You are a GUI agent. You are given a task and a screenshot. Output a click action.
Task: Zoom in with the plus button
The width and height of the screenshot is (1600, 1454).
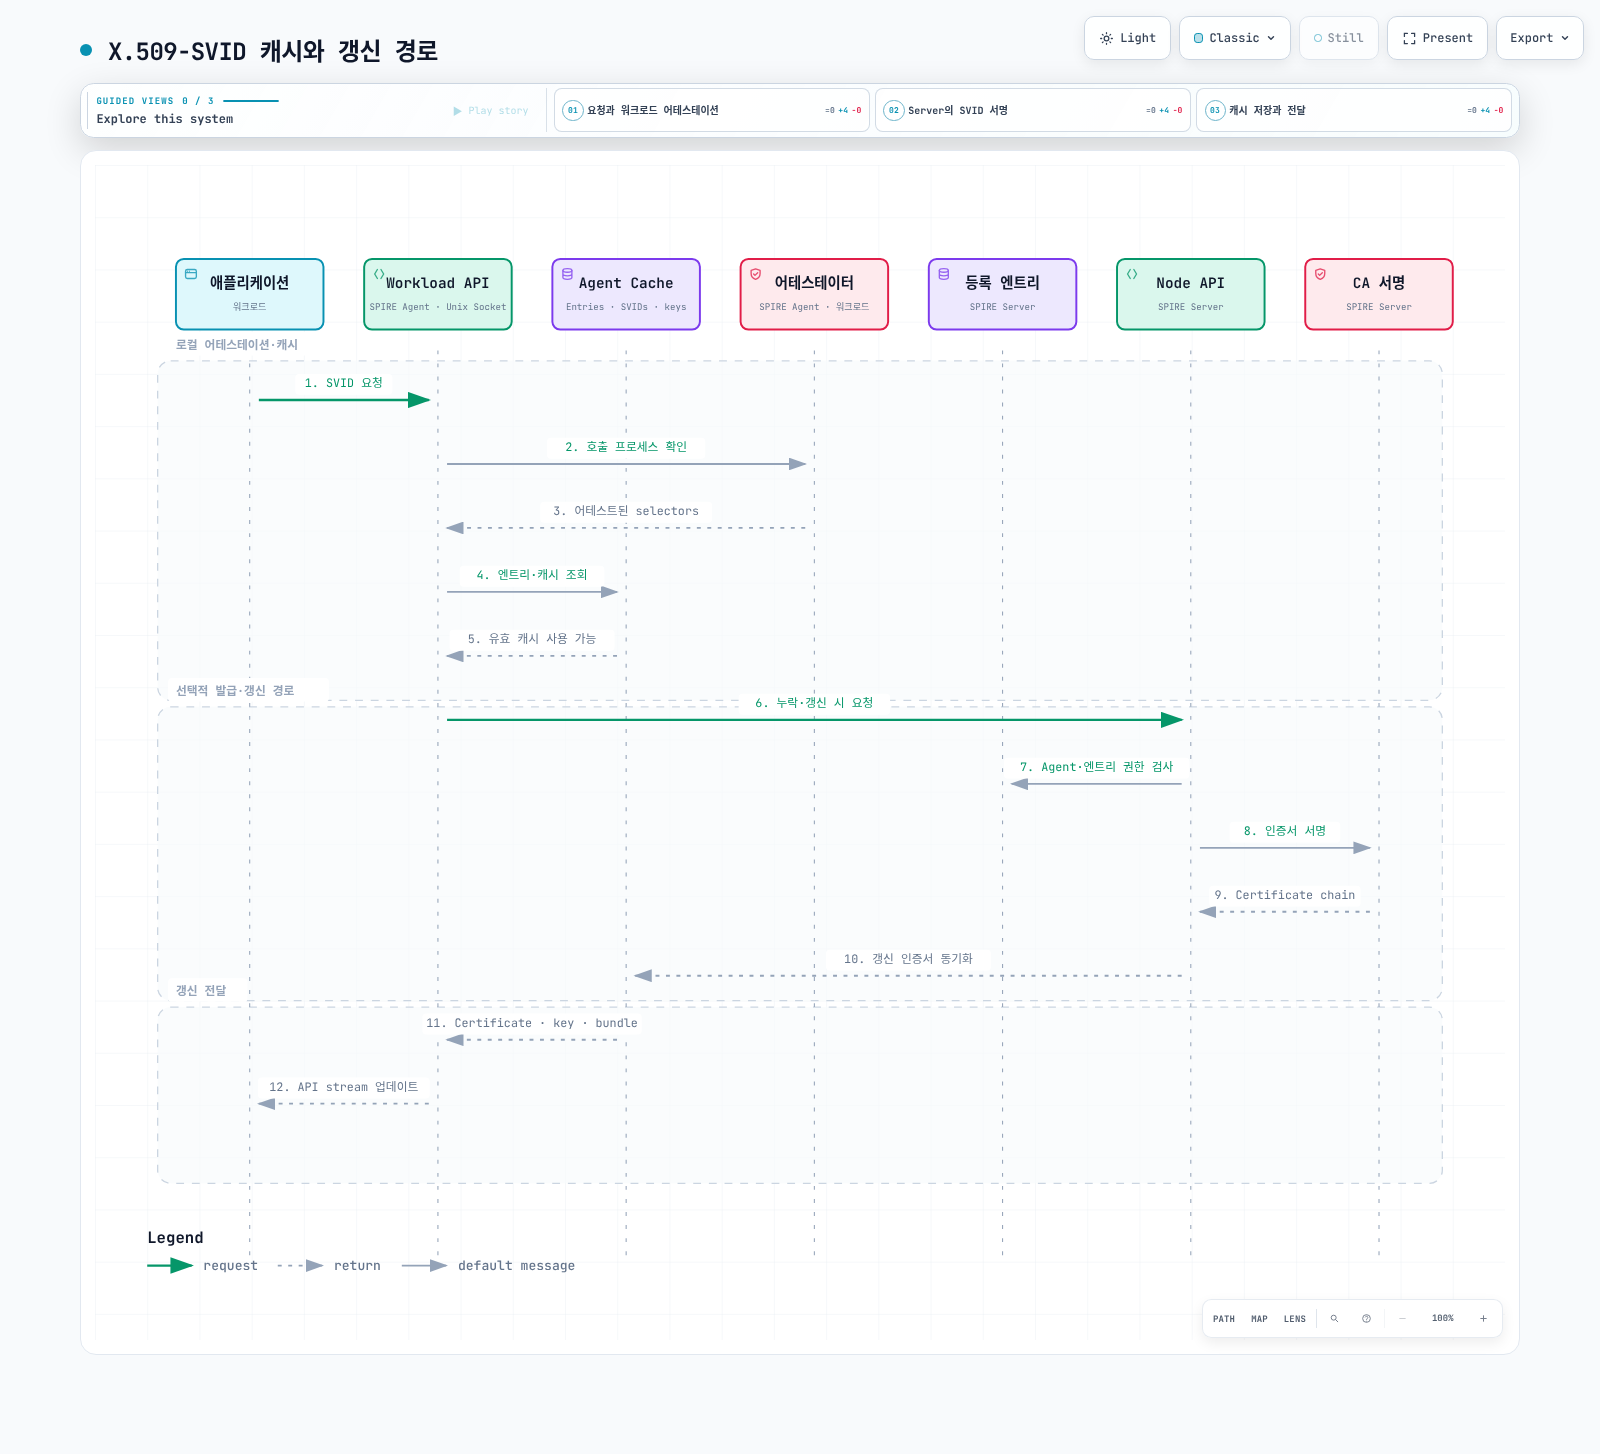tap(1483, 1319)
